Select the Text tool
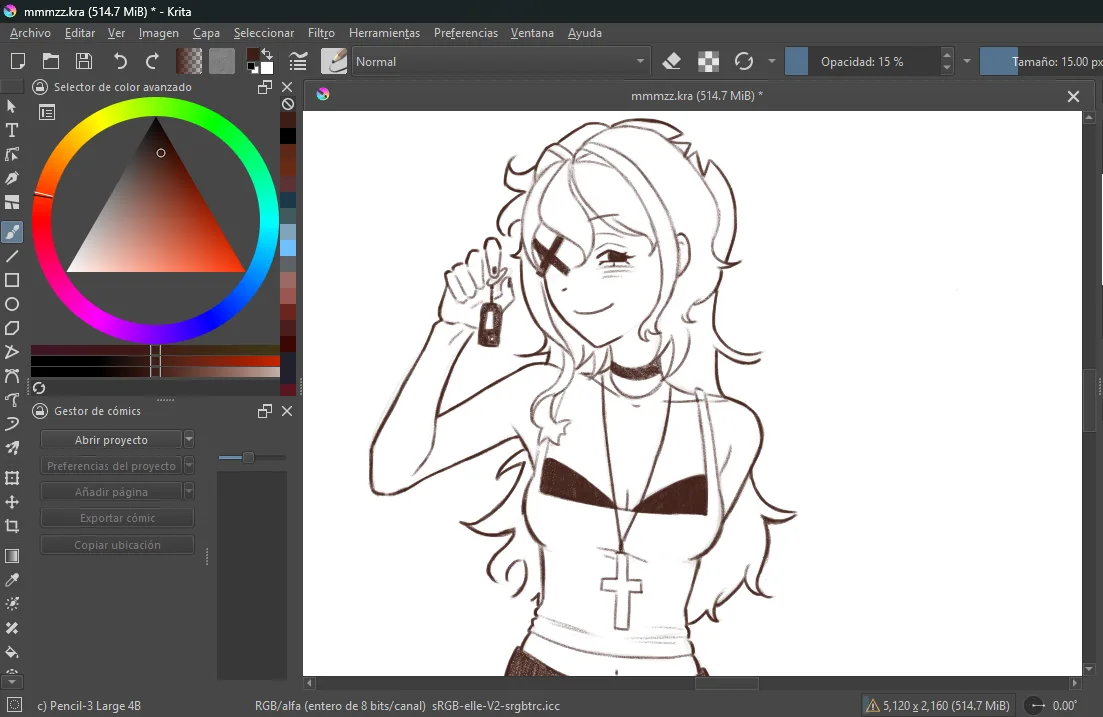This screenshot has width=1103, height=717. [x=11, y=130]
